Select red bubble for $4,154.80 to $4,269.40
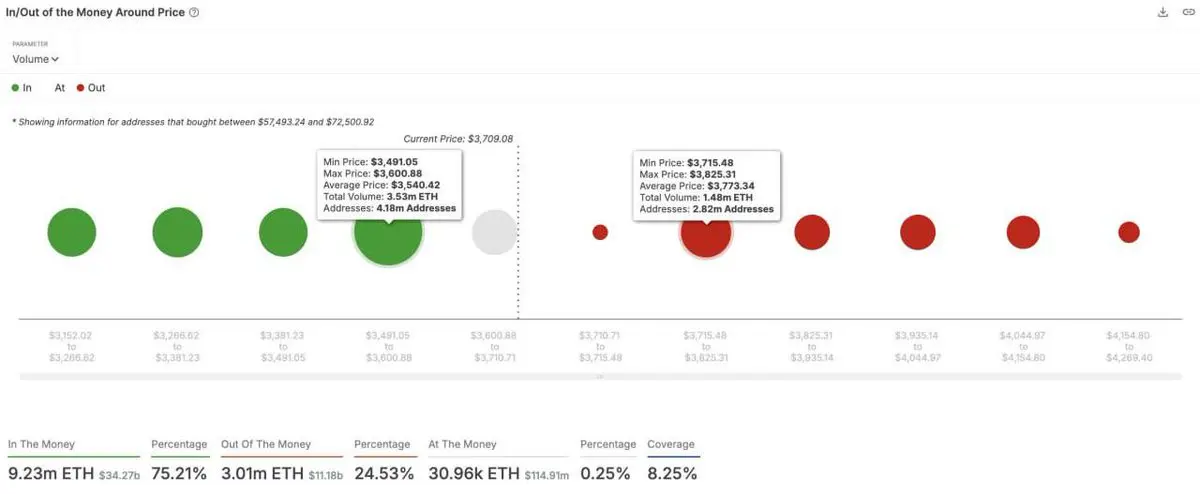Image resolution: width=1200 pixels, height=494 pixels. [x=1129, y=232]
